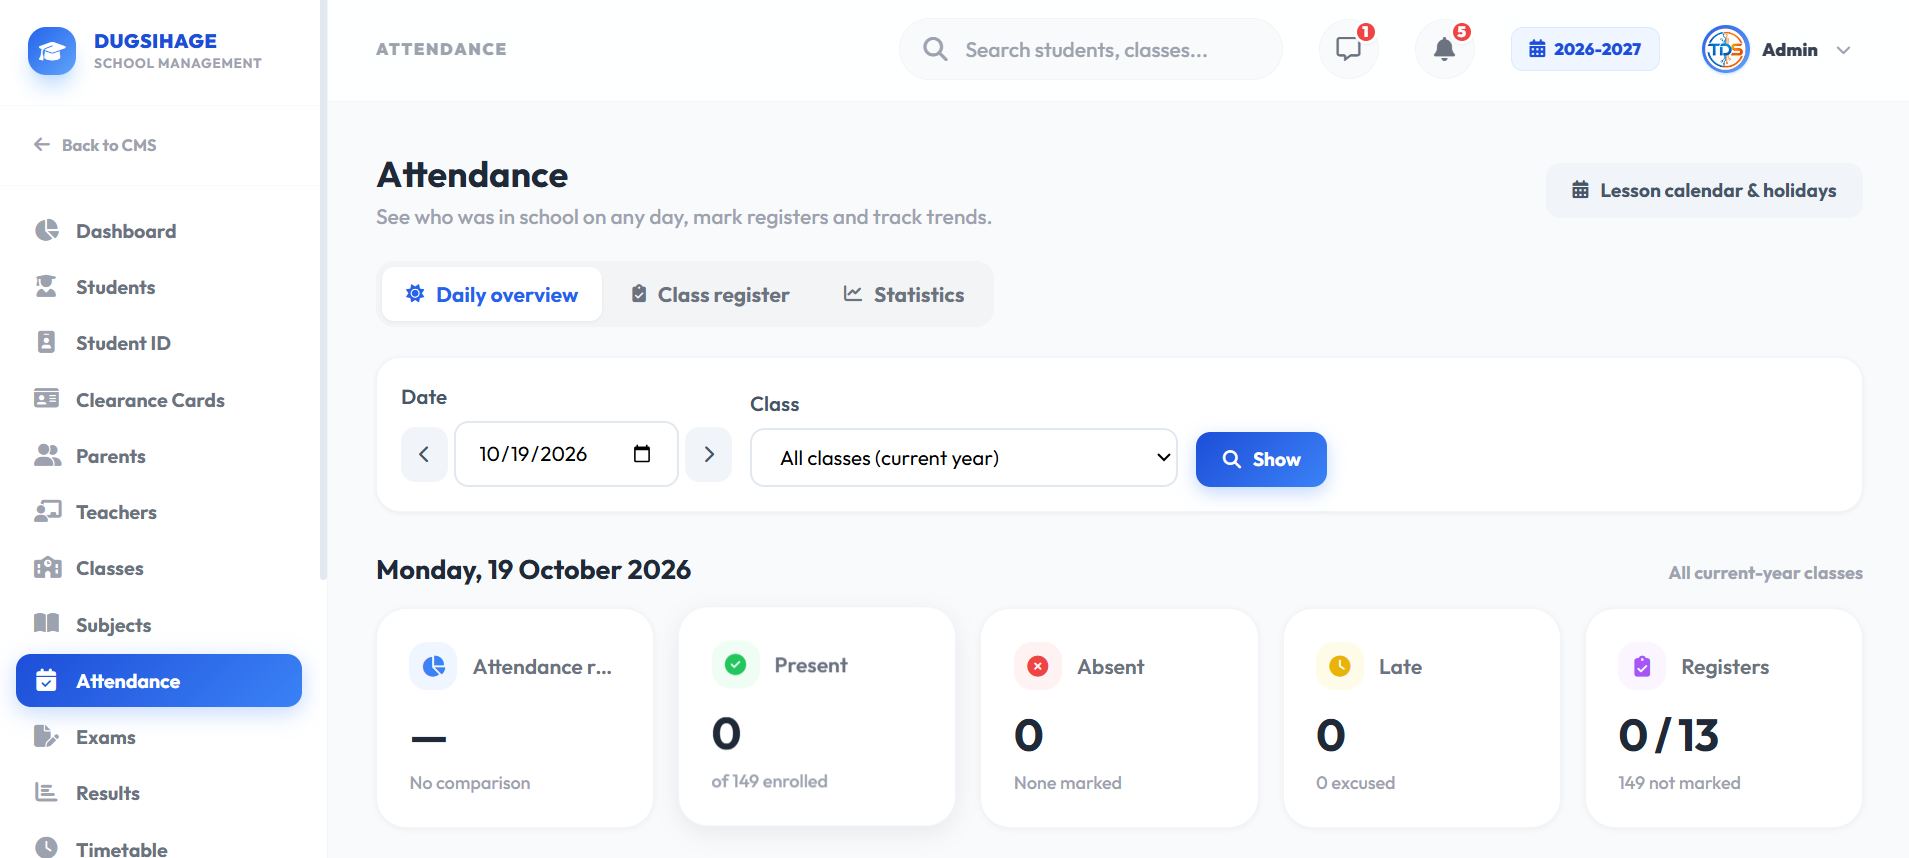
Task: Open Timetable in the sidebar
Action: point(159,849)
